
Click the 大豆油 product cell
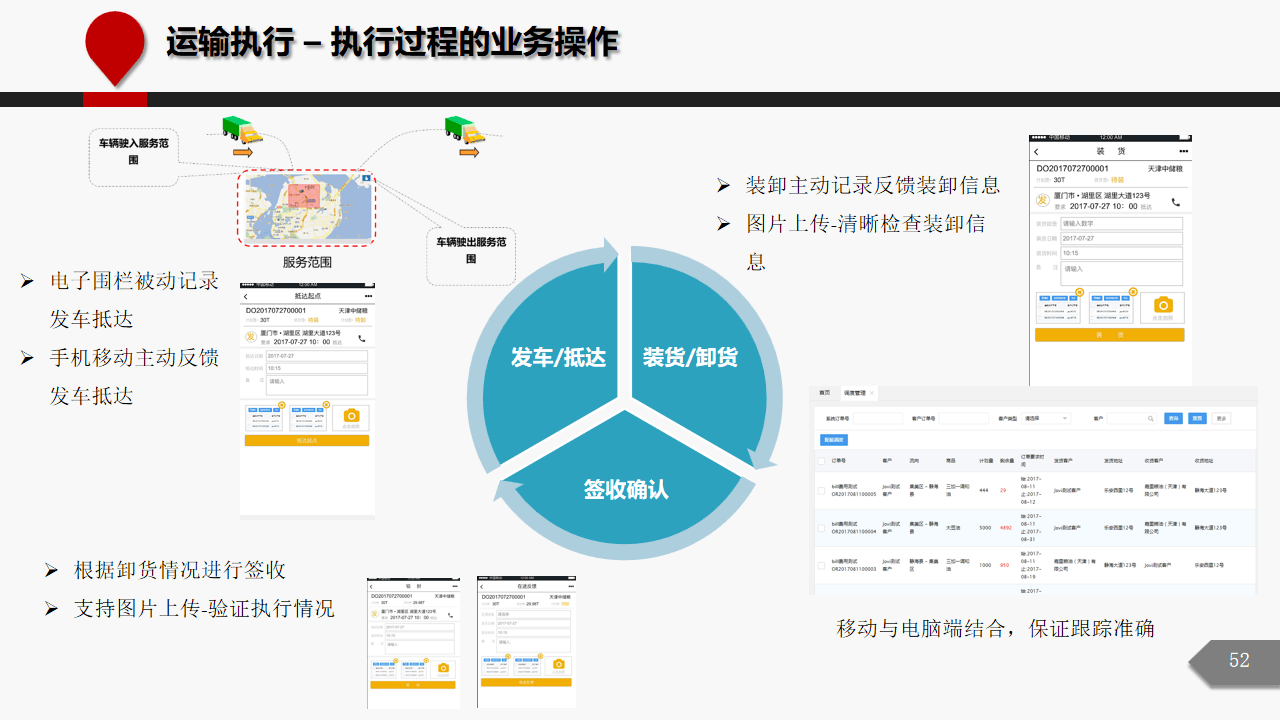953,527
